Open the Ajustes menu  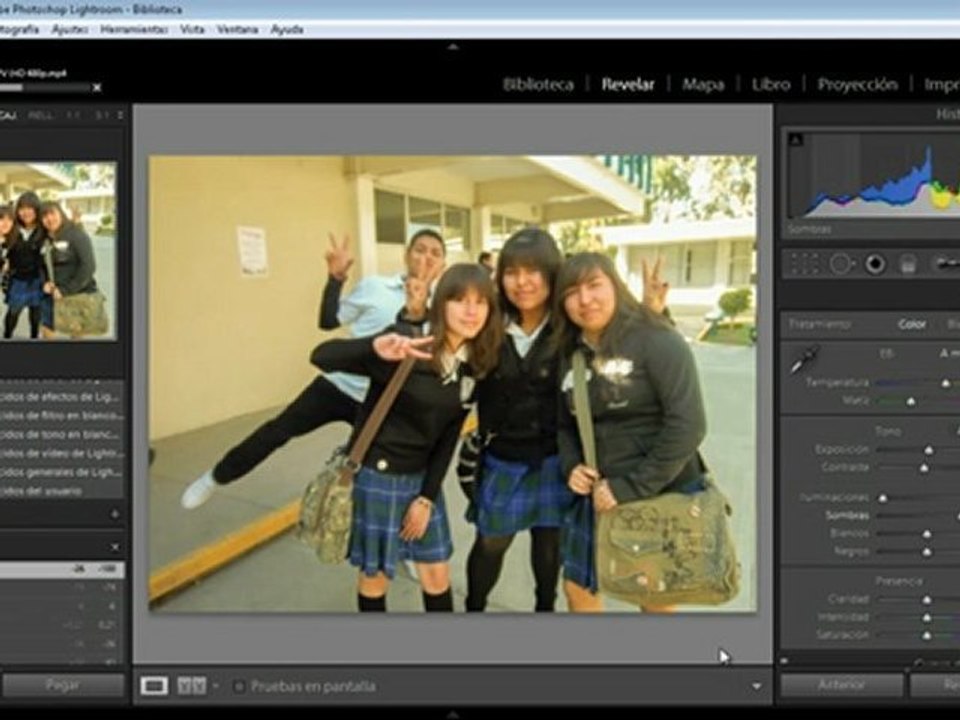(70, 29)
